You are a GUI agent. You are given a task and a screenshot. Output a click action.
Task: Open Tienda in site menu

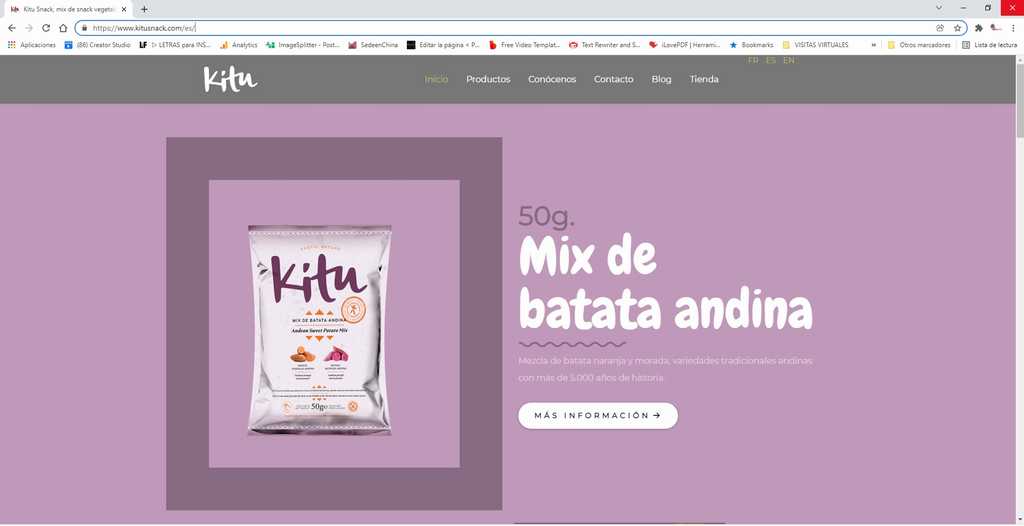pyautogui.click(x=704, y=79)
